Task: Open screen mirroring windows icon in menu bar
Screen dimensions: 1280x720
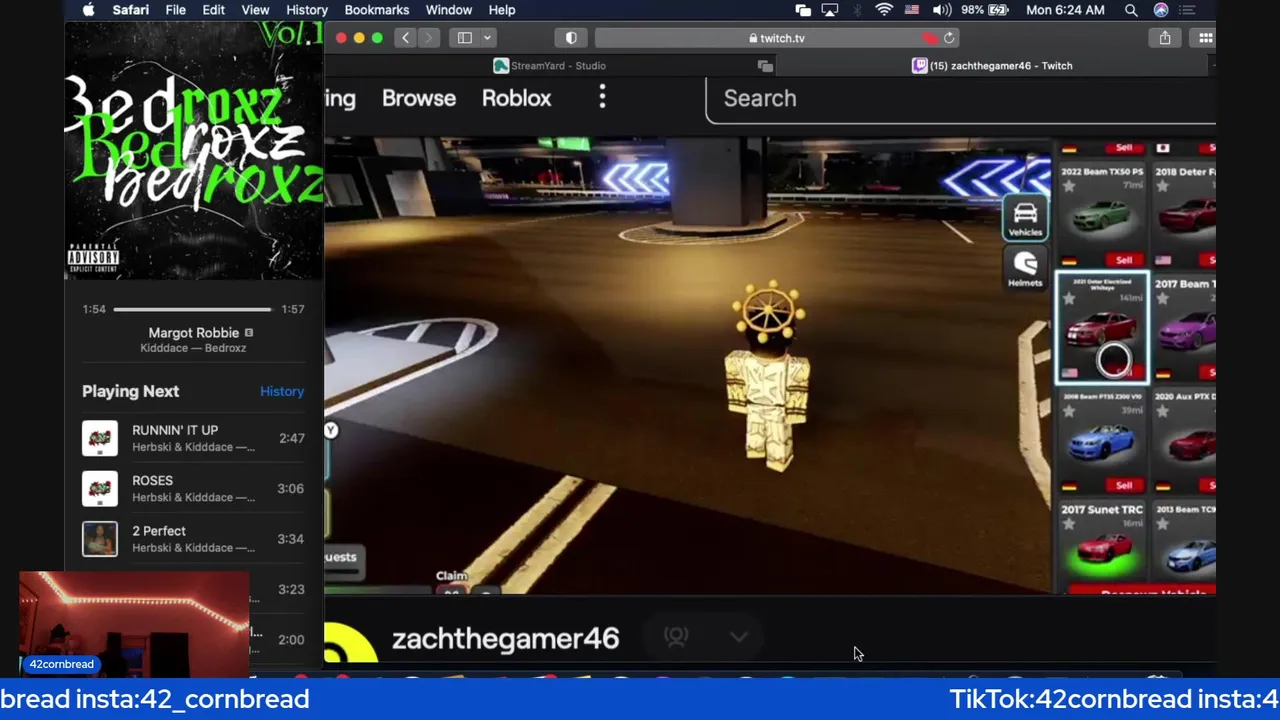Action: point(803,10)
